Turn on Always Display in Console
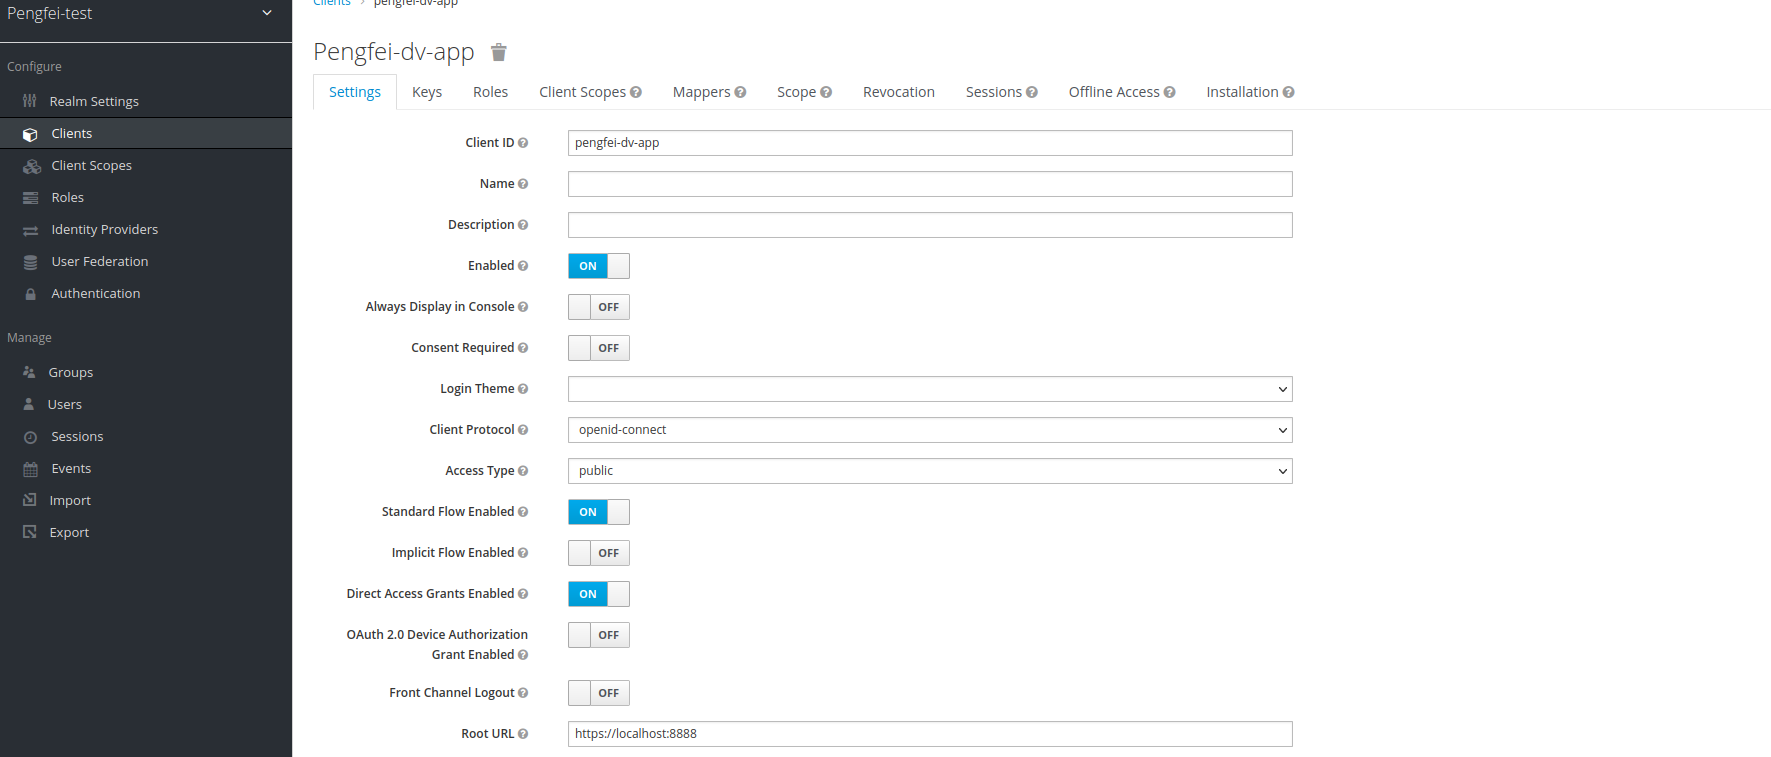Viewport: 1771px width, 757px height. [x=599, y=307]
